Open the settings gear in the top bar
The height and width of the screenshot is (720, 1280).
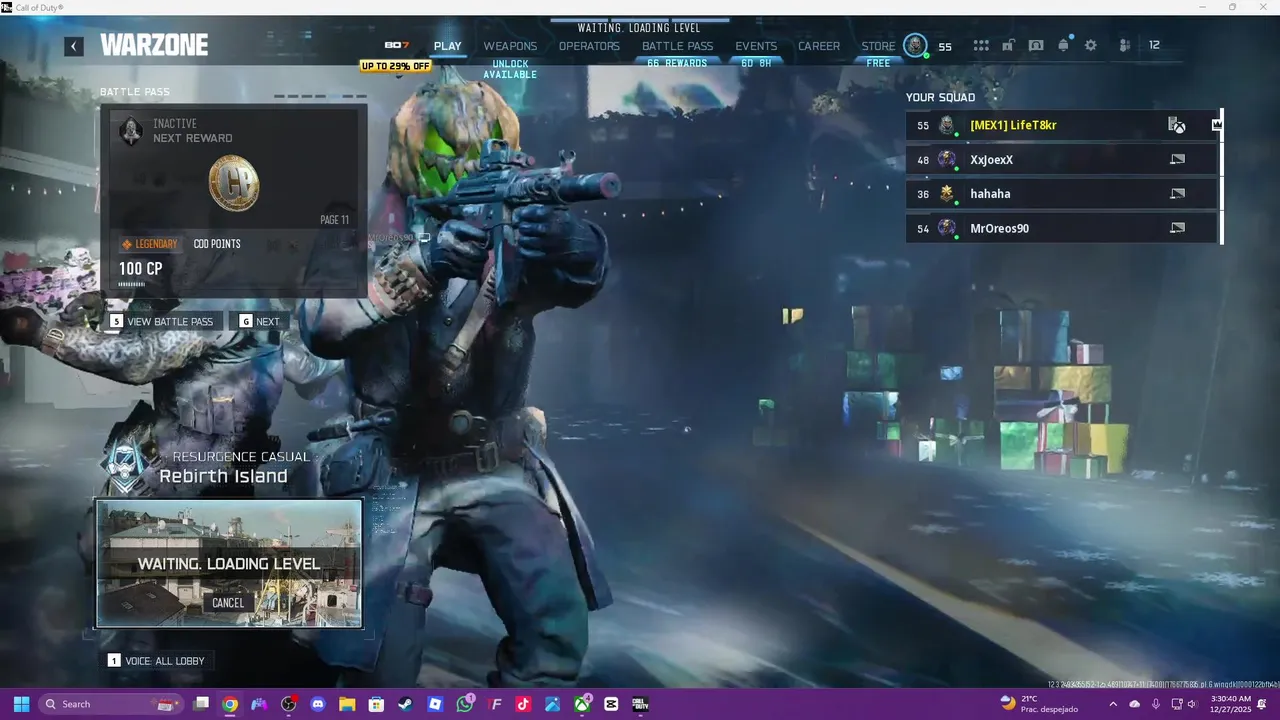tap(1091, 46)
